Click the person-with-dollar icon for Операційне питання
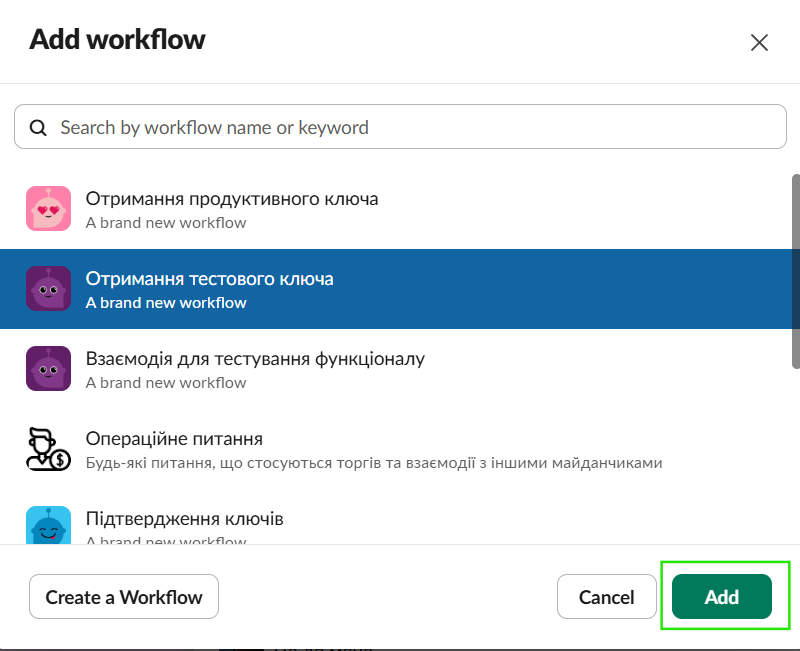The width and height of the screenshot is (800, 651). point(48,449)
